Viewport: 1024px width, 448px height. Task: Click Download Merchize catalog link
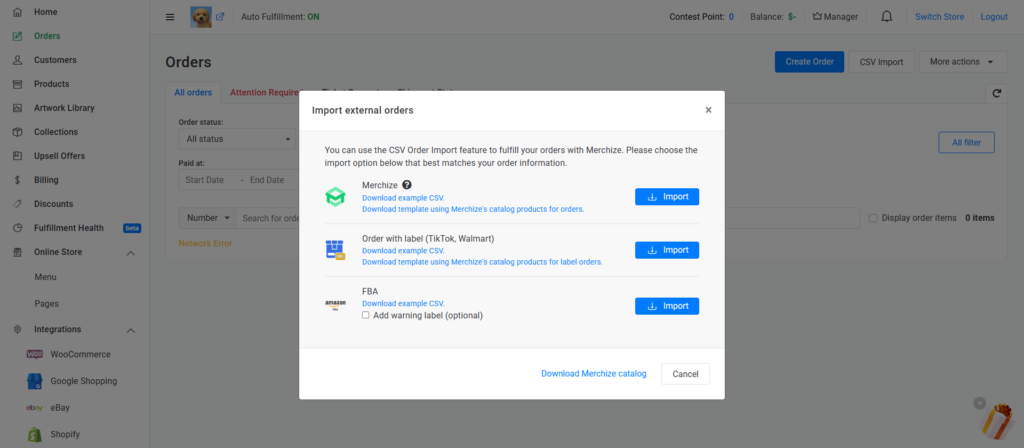594,374
